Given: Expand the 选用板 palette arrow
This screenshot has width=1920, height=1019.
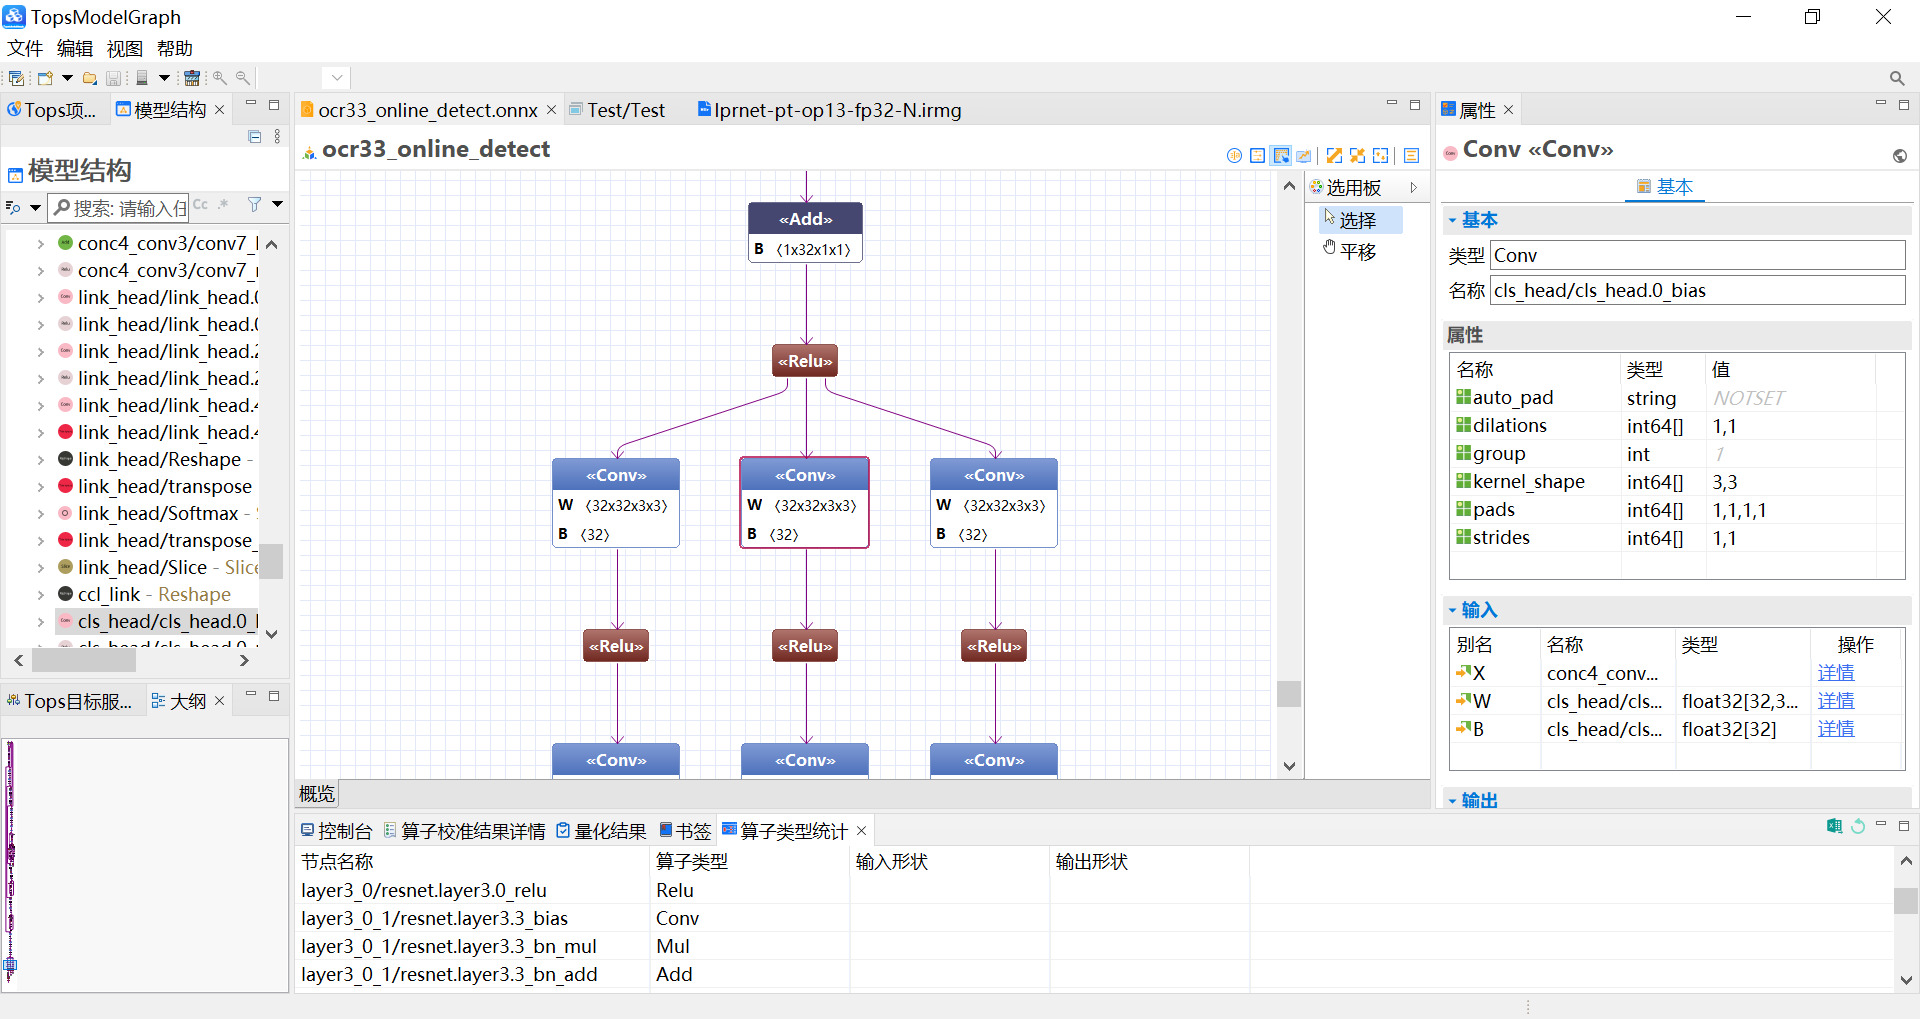Looking at the screenshot, I should tap(1414, 188).
